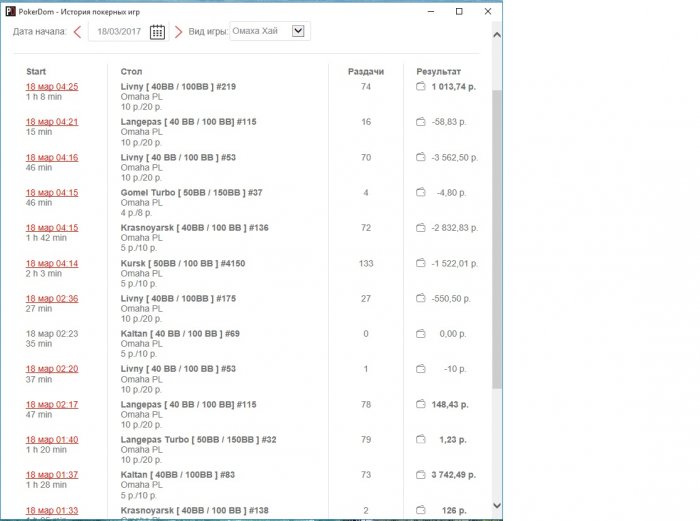Open session link 18 мар 04:25
Screen dimensions: 700x521
(x=52, y=87)
